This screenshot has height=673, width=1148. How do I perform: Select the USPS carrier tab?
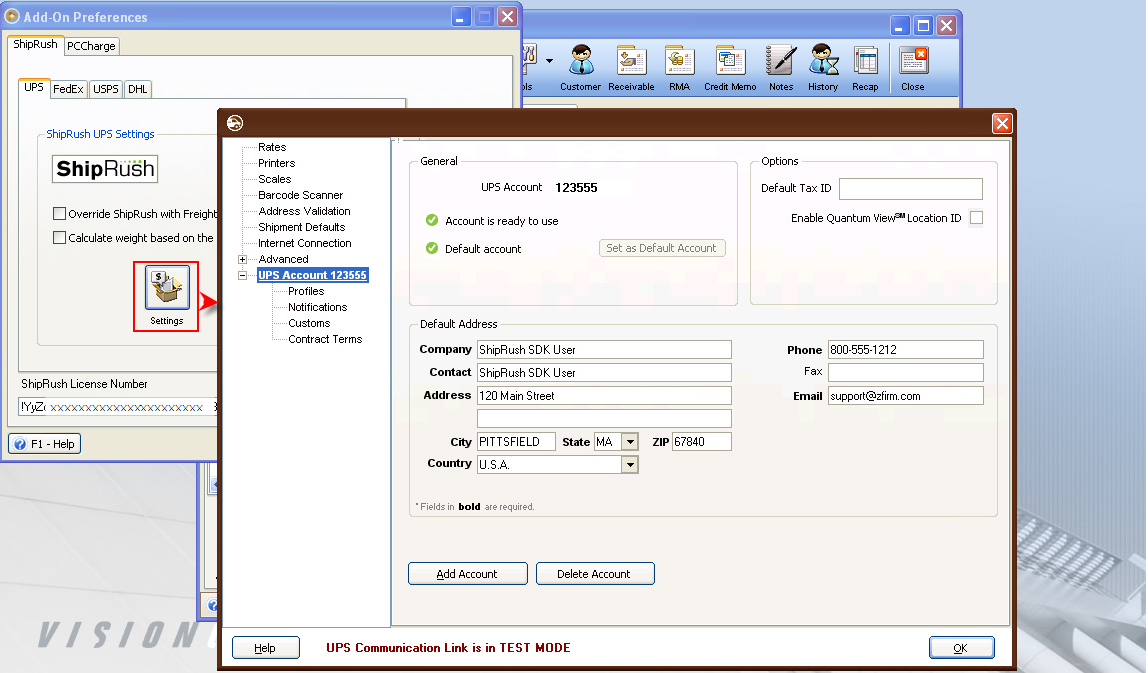click(105, 89)
